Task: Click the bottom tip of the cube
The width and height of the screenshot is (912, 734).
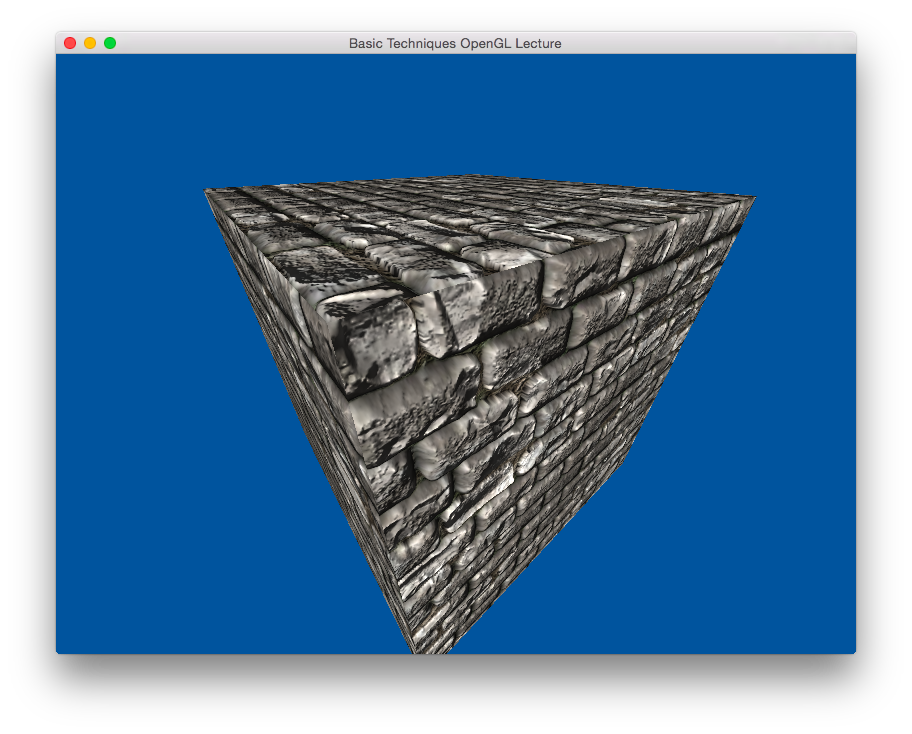Action: pyautogui.click(x=415, y=649)
